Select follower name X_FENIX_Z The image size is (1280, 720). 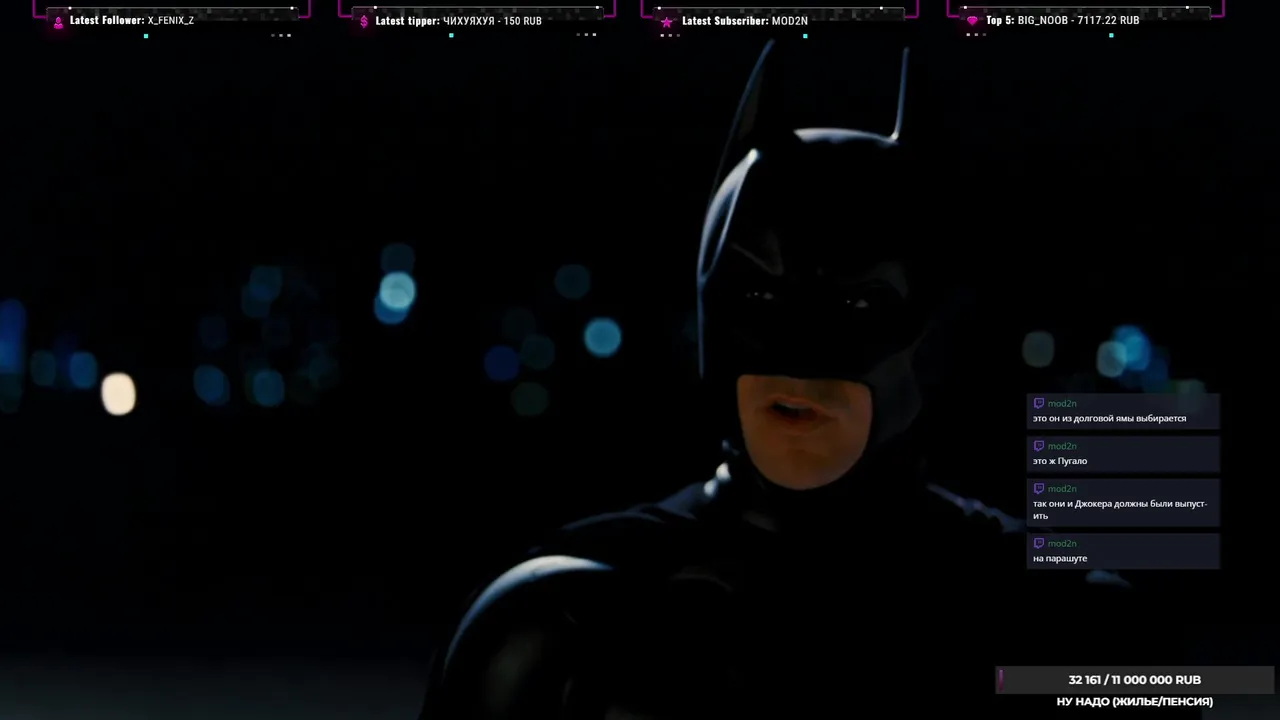tap(171, 20)
